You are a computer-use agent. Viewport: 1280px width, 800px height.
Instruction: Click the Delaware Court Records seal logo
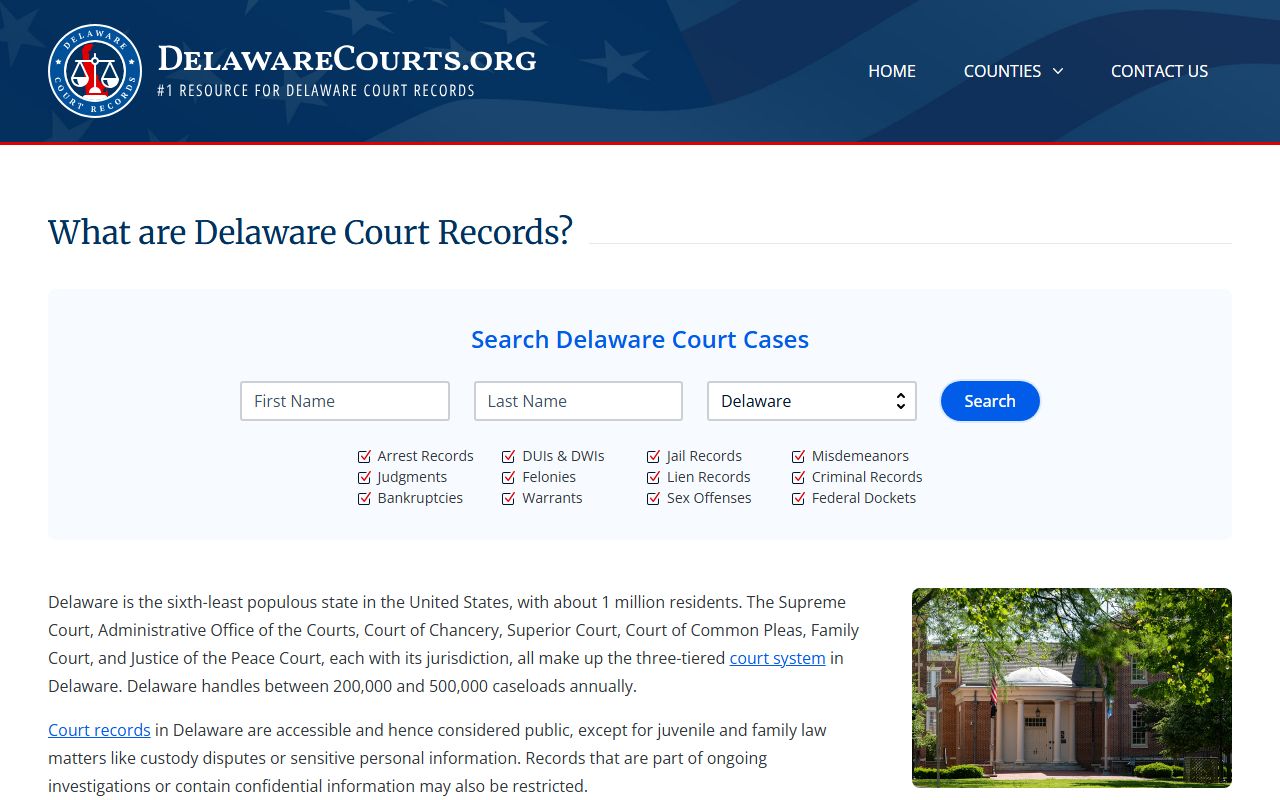pyautogui.click(x=95, y=71)
